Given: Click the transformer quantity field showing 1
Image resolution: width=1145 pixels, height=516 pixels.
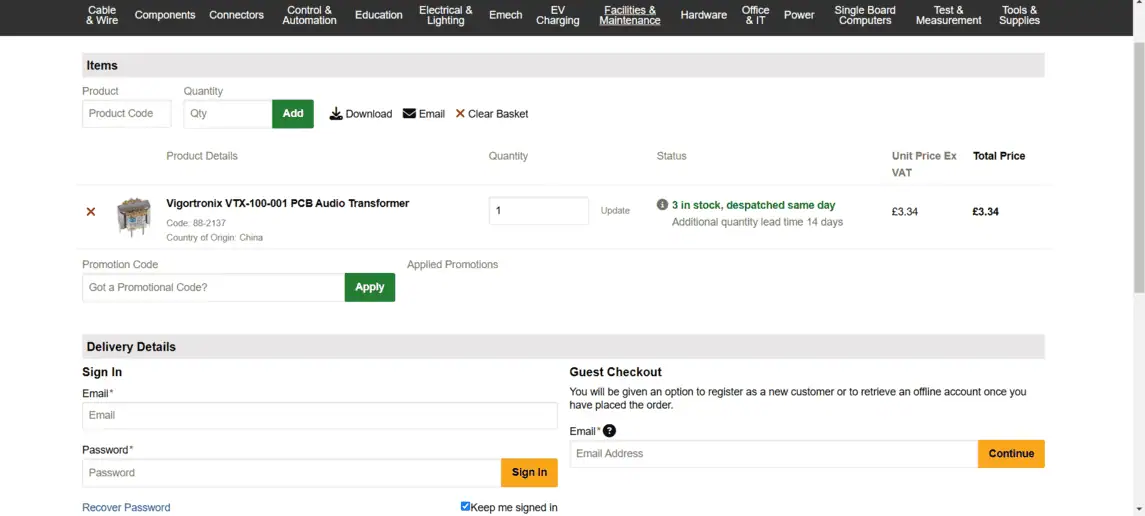Looking at the screenshot, I should tap(539, 211).
